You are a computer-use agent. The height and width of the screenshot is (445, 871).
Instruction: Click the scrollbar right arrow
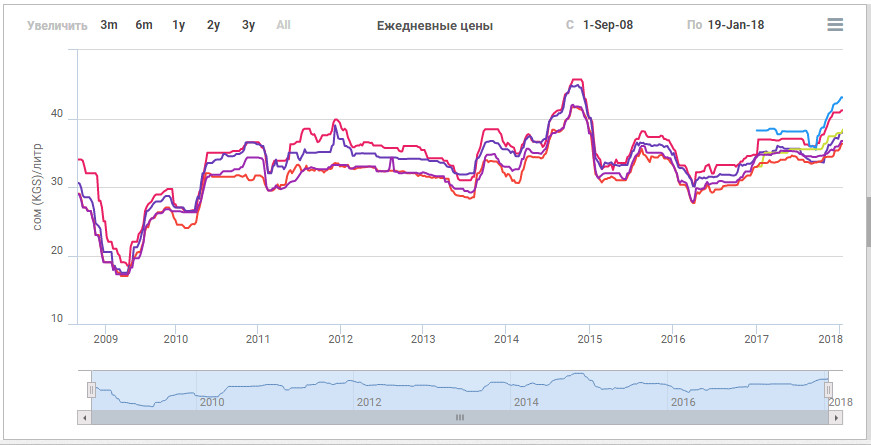pos(836,417)
